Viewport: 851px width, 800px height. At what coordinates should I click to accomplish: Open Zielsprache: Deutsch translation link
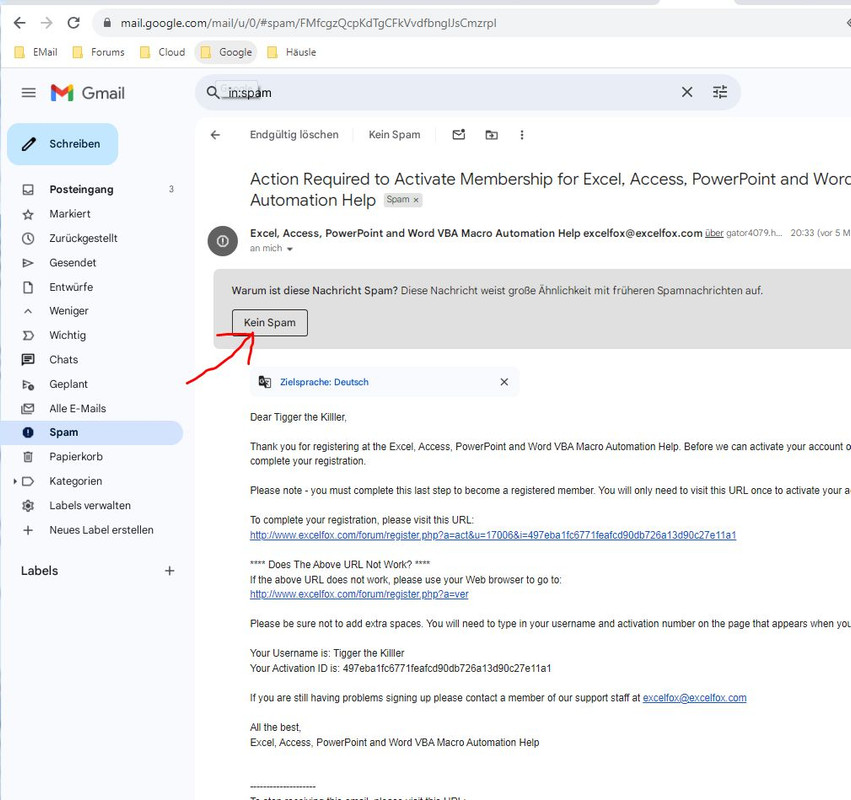[x=324, y=382]
